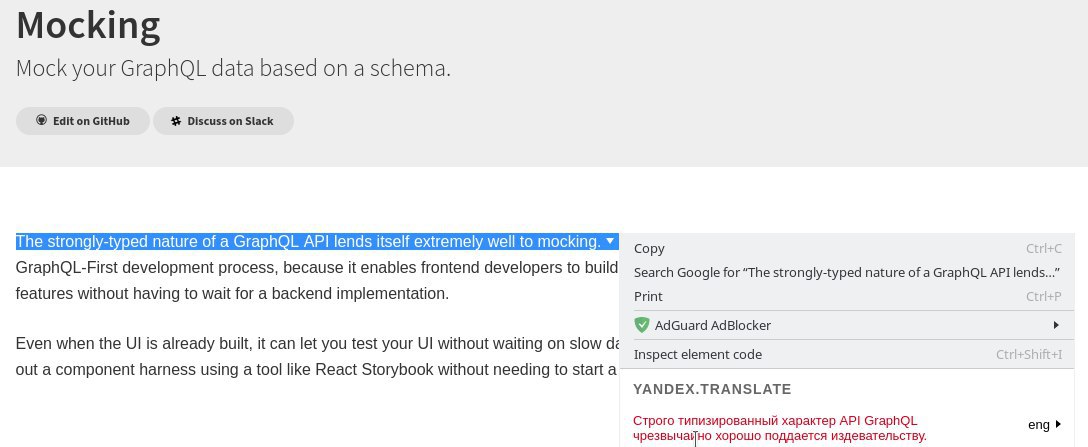
Task: Choose Copy from the context menu
Action: [x=649, y=248]
